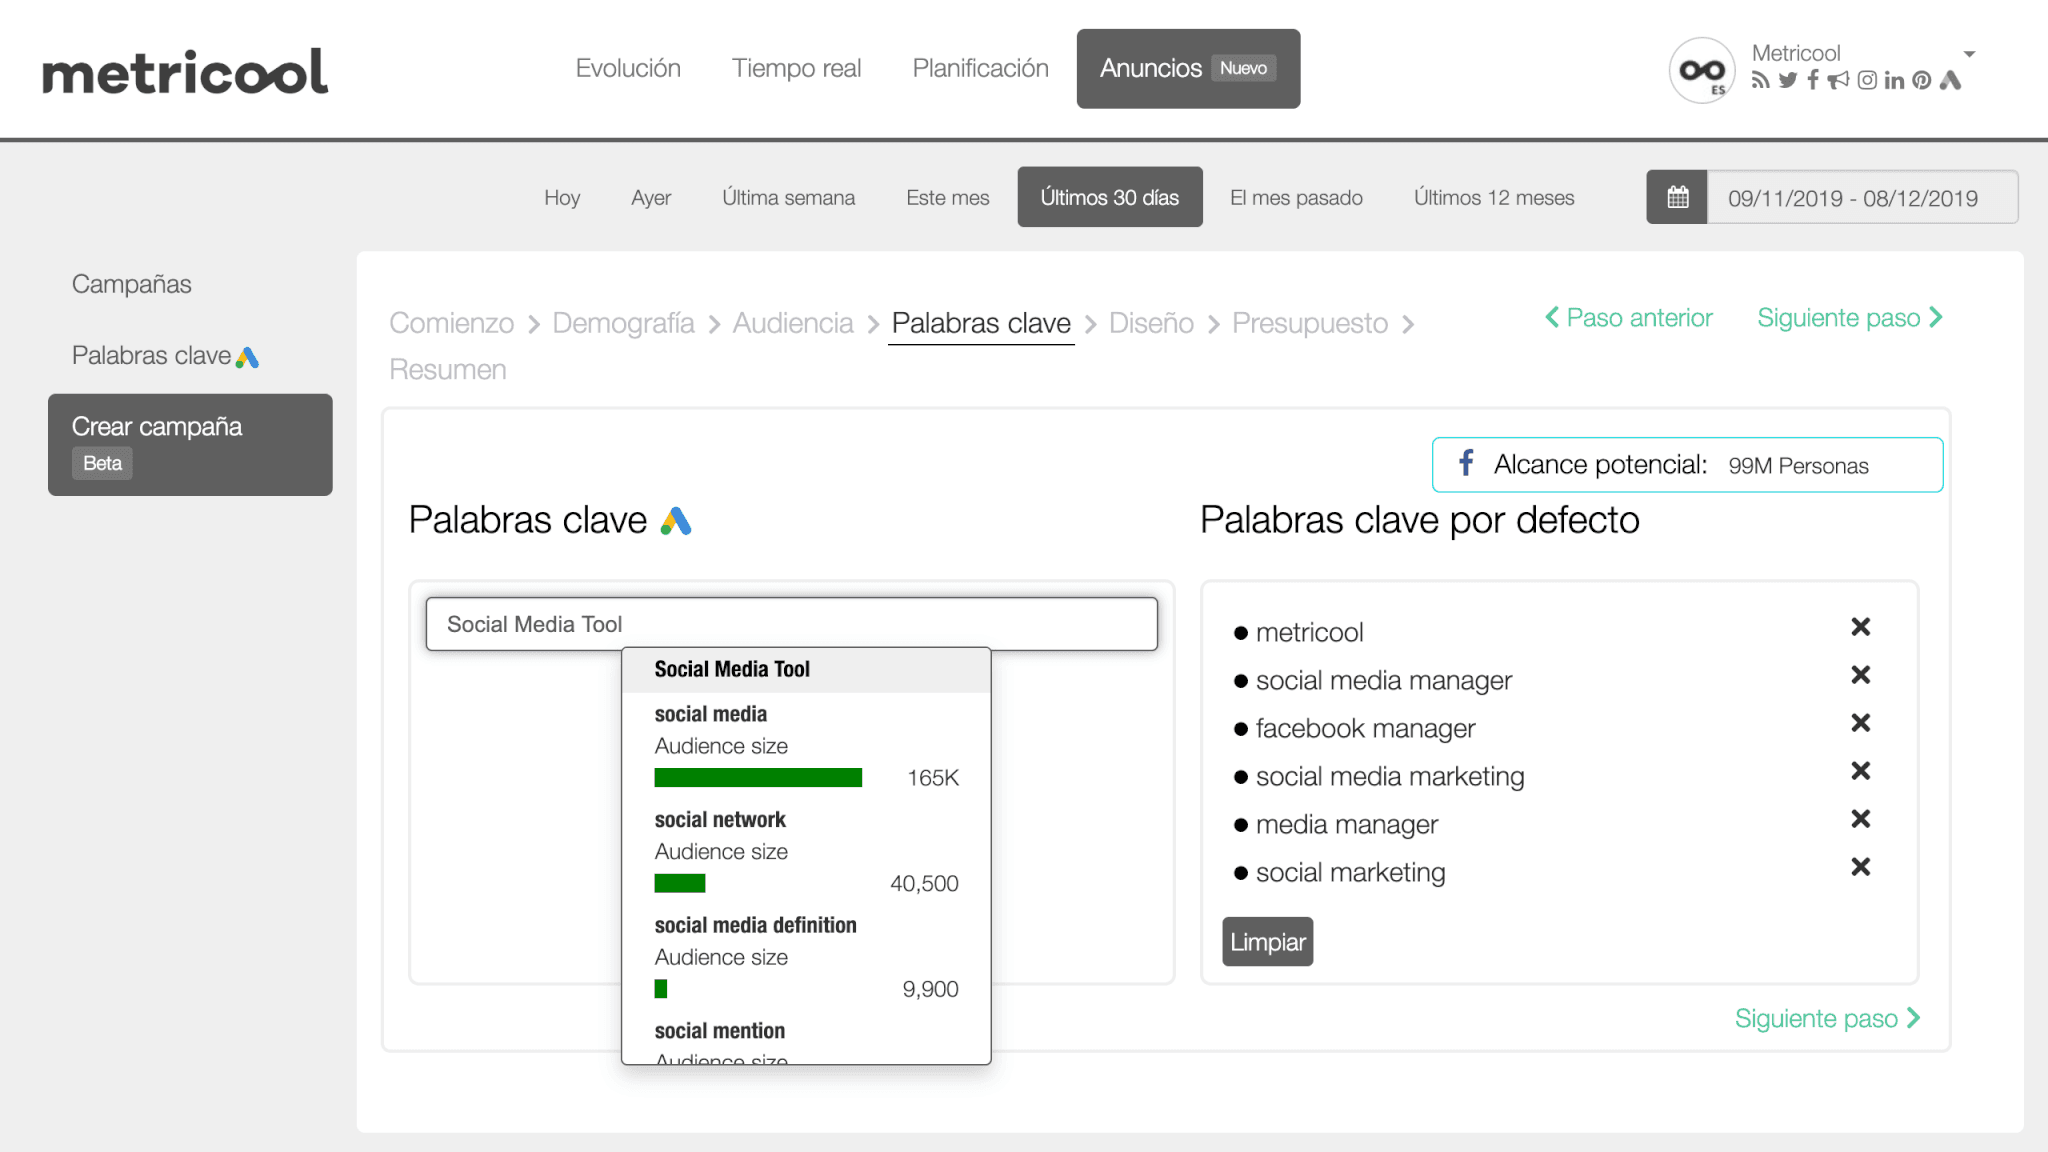Click the 165K audience size bar
The image size is (2048, 1152).
point(758,778)
